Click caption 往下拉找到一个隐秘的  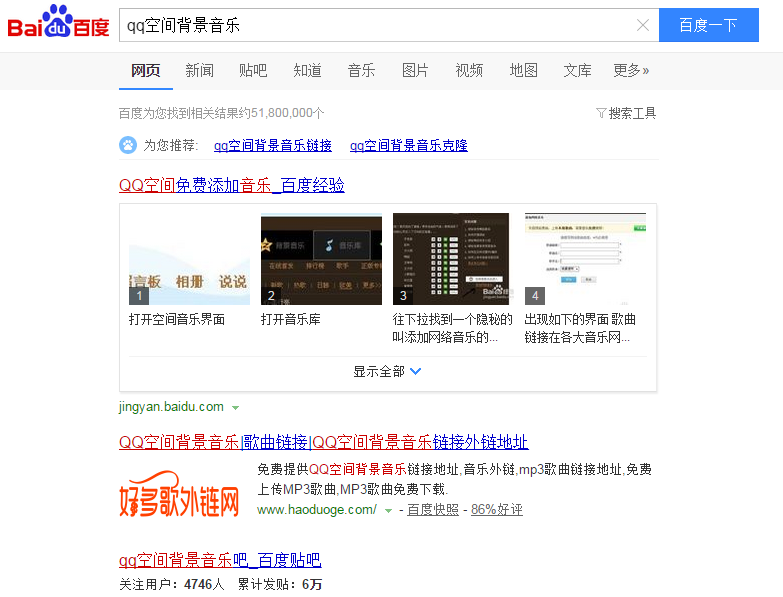452,319
